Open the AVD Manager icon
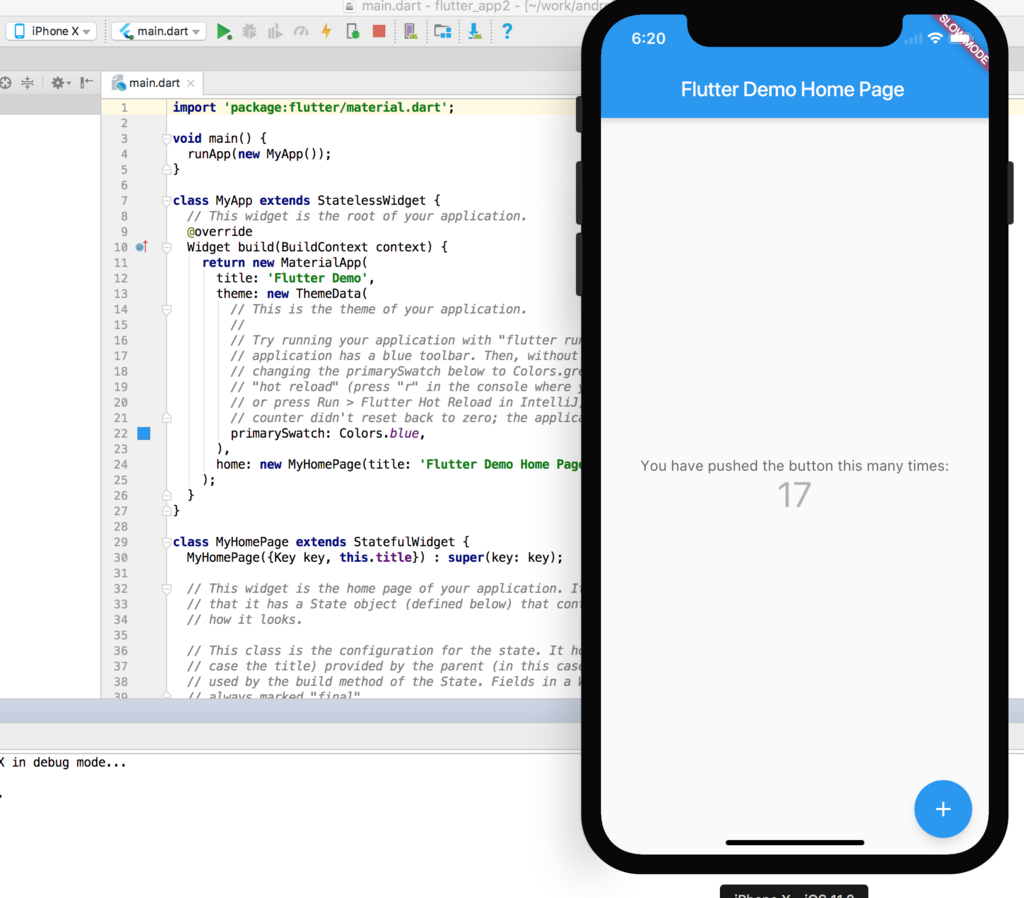This screenshot has width=1024, height=898. click(x=411, y=31)
